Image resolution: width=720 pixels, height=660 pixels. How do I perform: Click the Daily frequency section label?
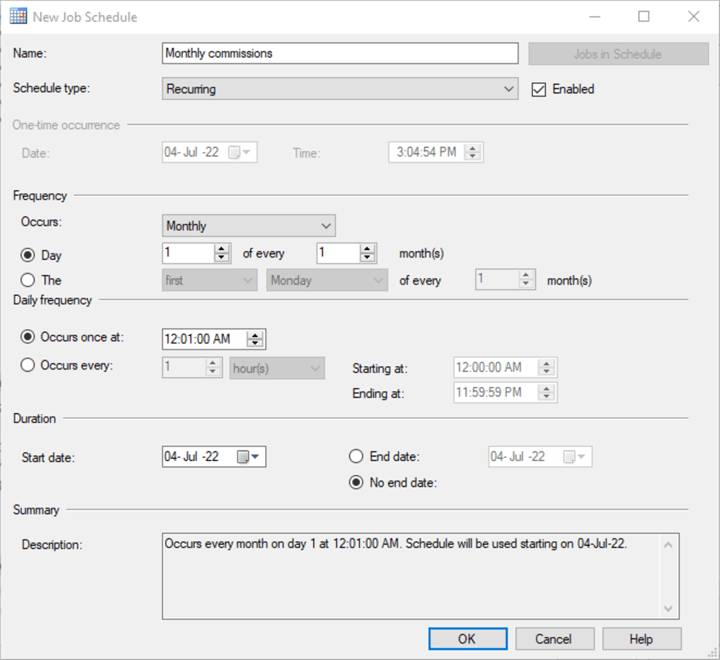pos(52,300)
